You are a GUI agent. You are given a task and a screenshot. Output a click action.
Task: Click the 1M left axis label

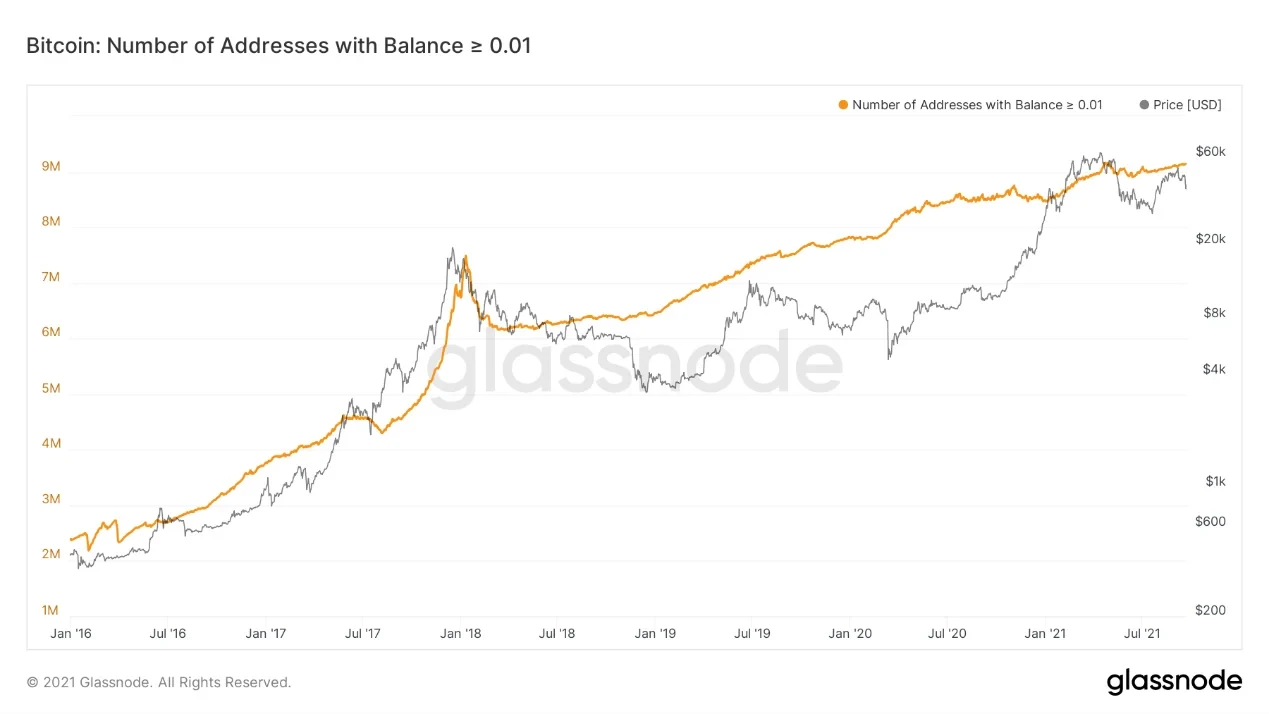pyautogui.click(x=51, y=610)
